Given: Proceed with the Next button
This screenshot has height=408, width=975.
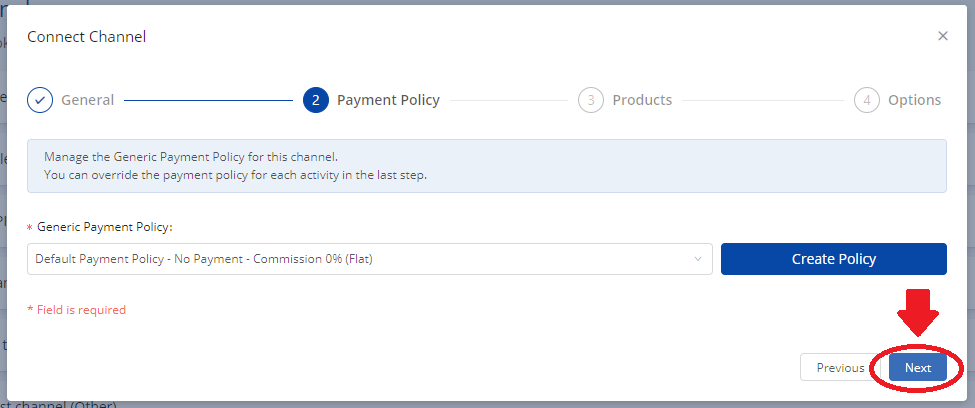Looking at the screenshot, I should coord(918,367).
